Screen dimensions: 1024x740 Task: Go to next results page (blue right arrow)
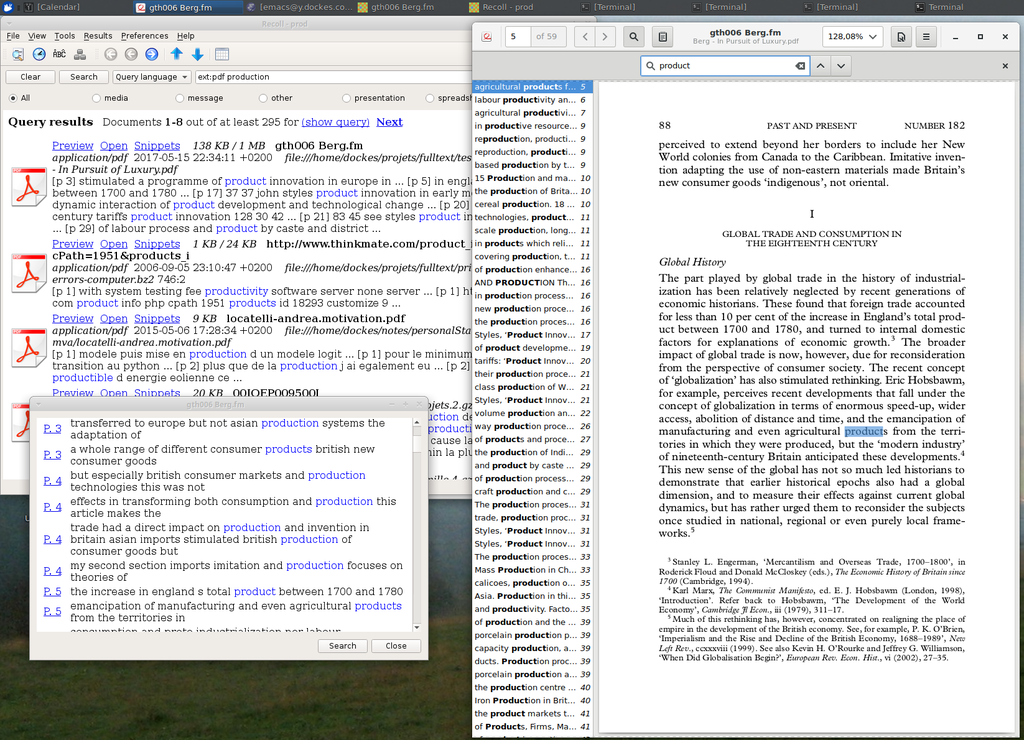(x=152, y=55)
